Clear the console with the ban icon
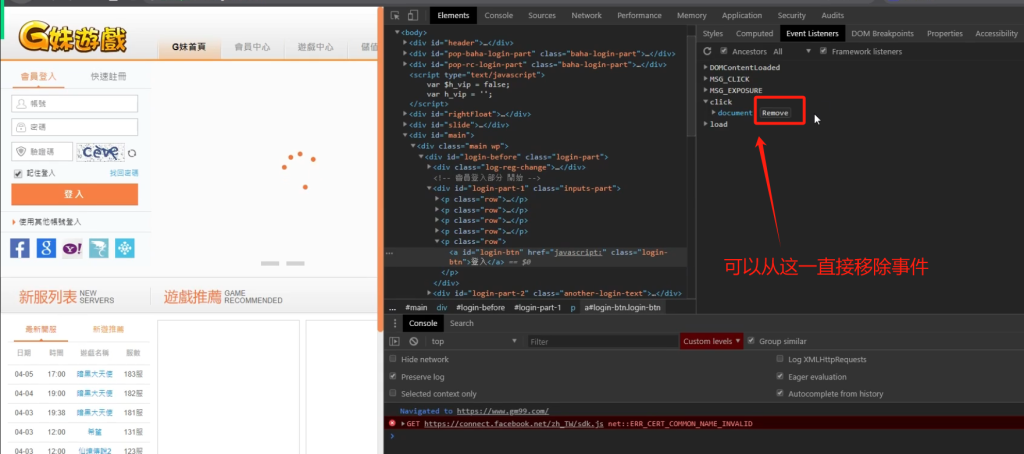This screenshot has height=454, width=1024. click(413, 341)
